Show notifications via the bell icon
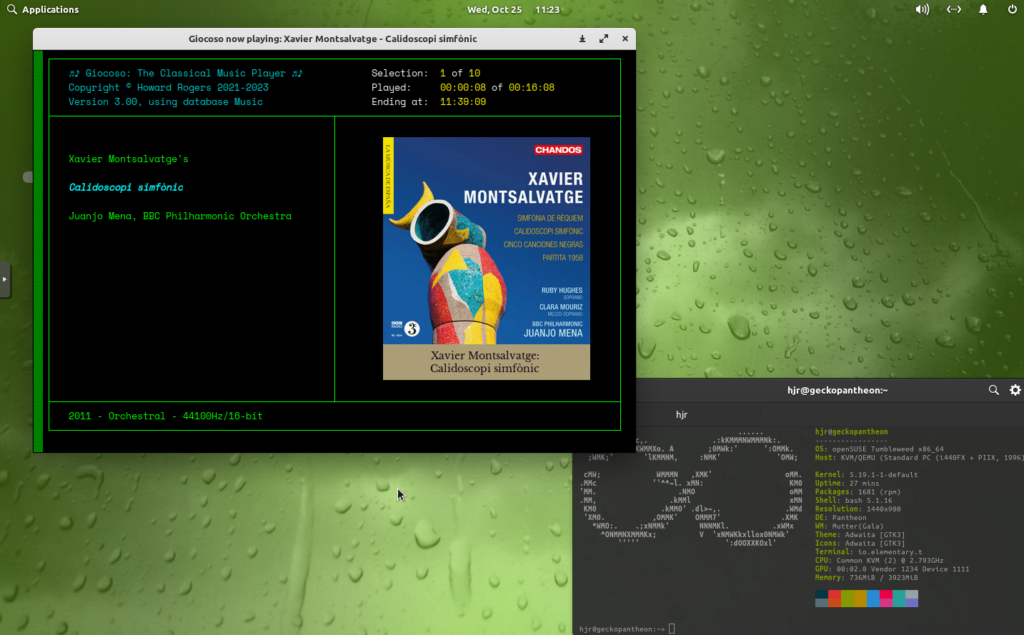This screenshot has width=1024, height=635. coord(983,10)
